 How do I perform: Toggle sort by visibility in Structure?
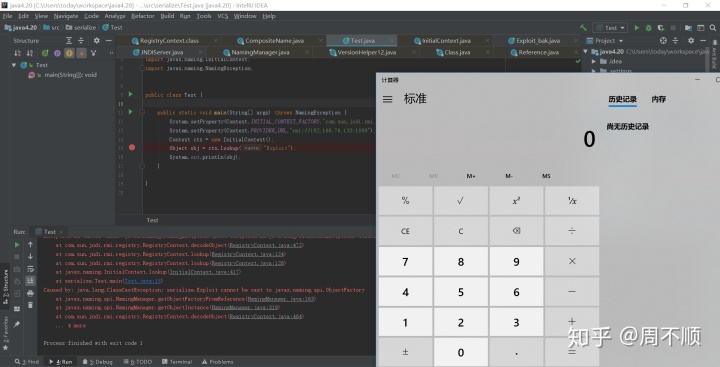[17, 53]
